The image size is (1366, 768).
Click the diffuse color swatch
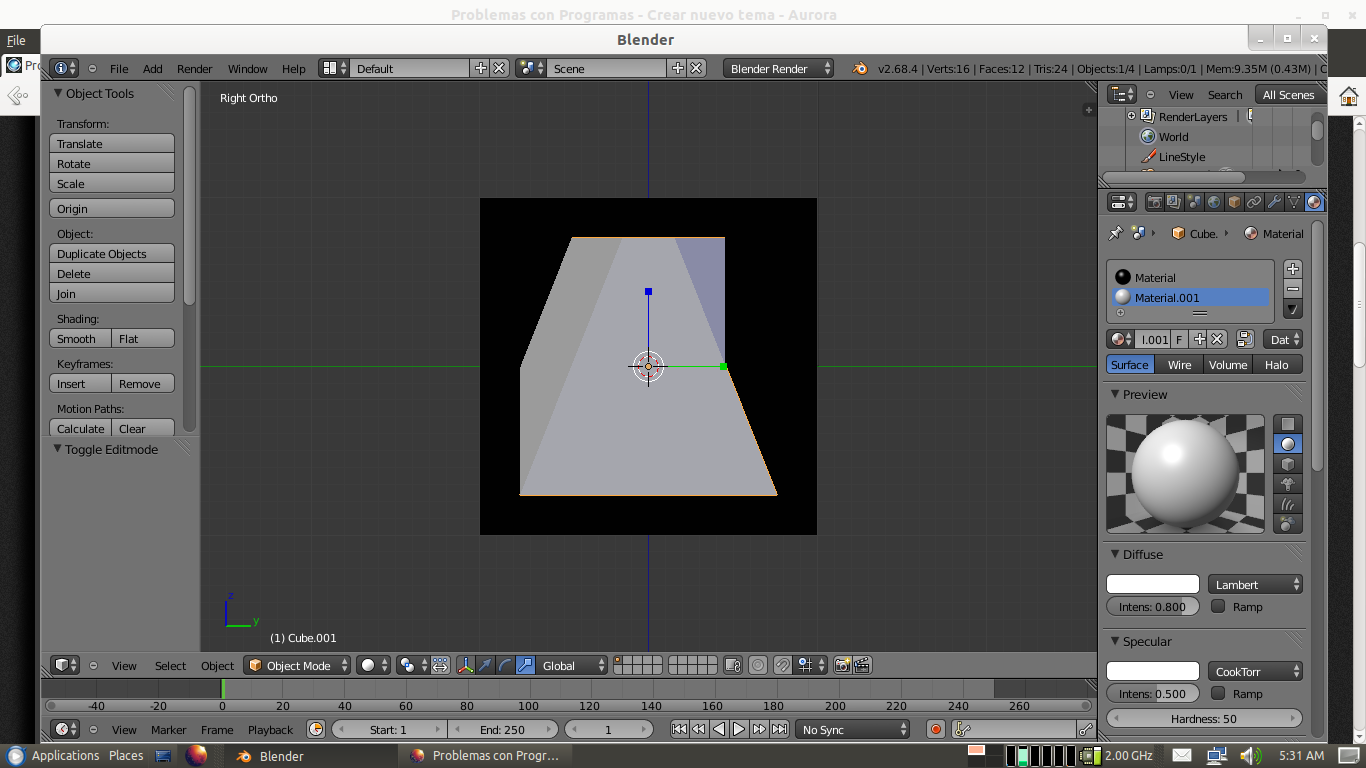pyautogui.click(x=1153, y=584)
